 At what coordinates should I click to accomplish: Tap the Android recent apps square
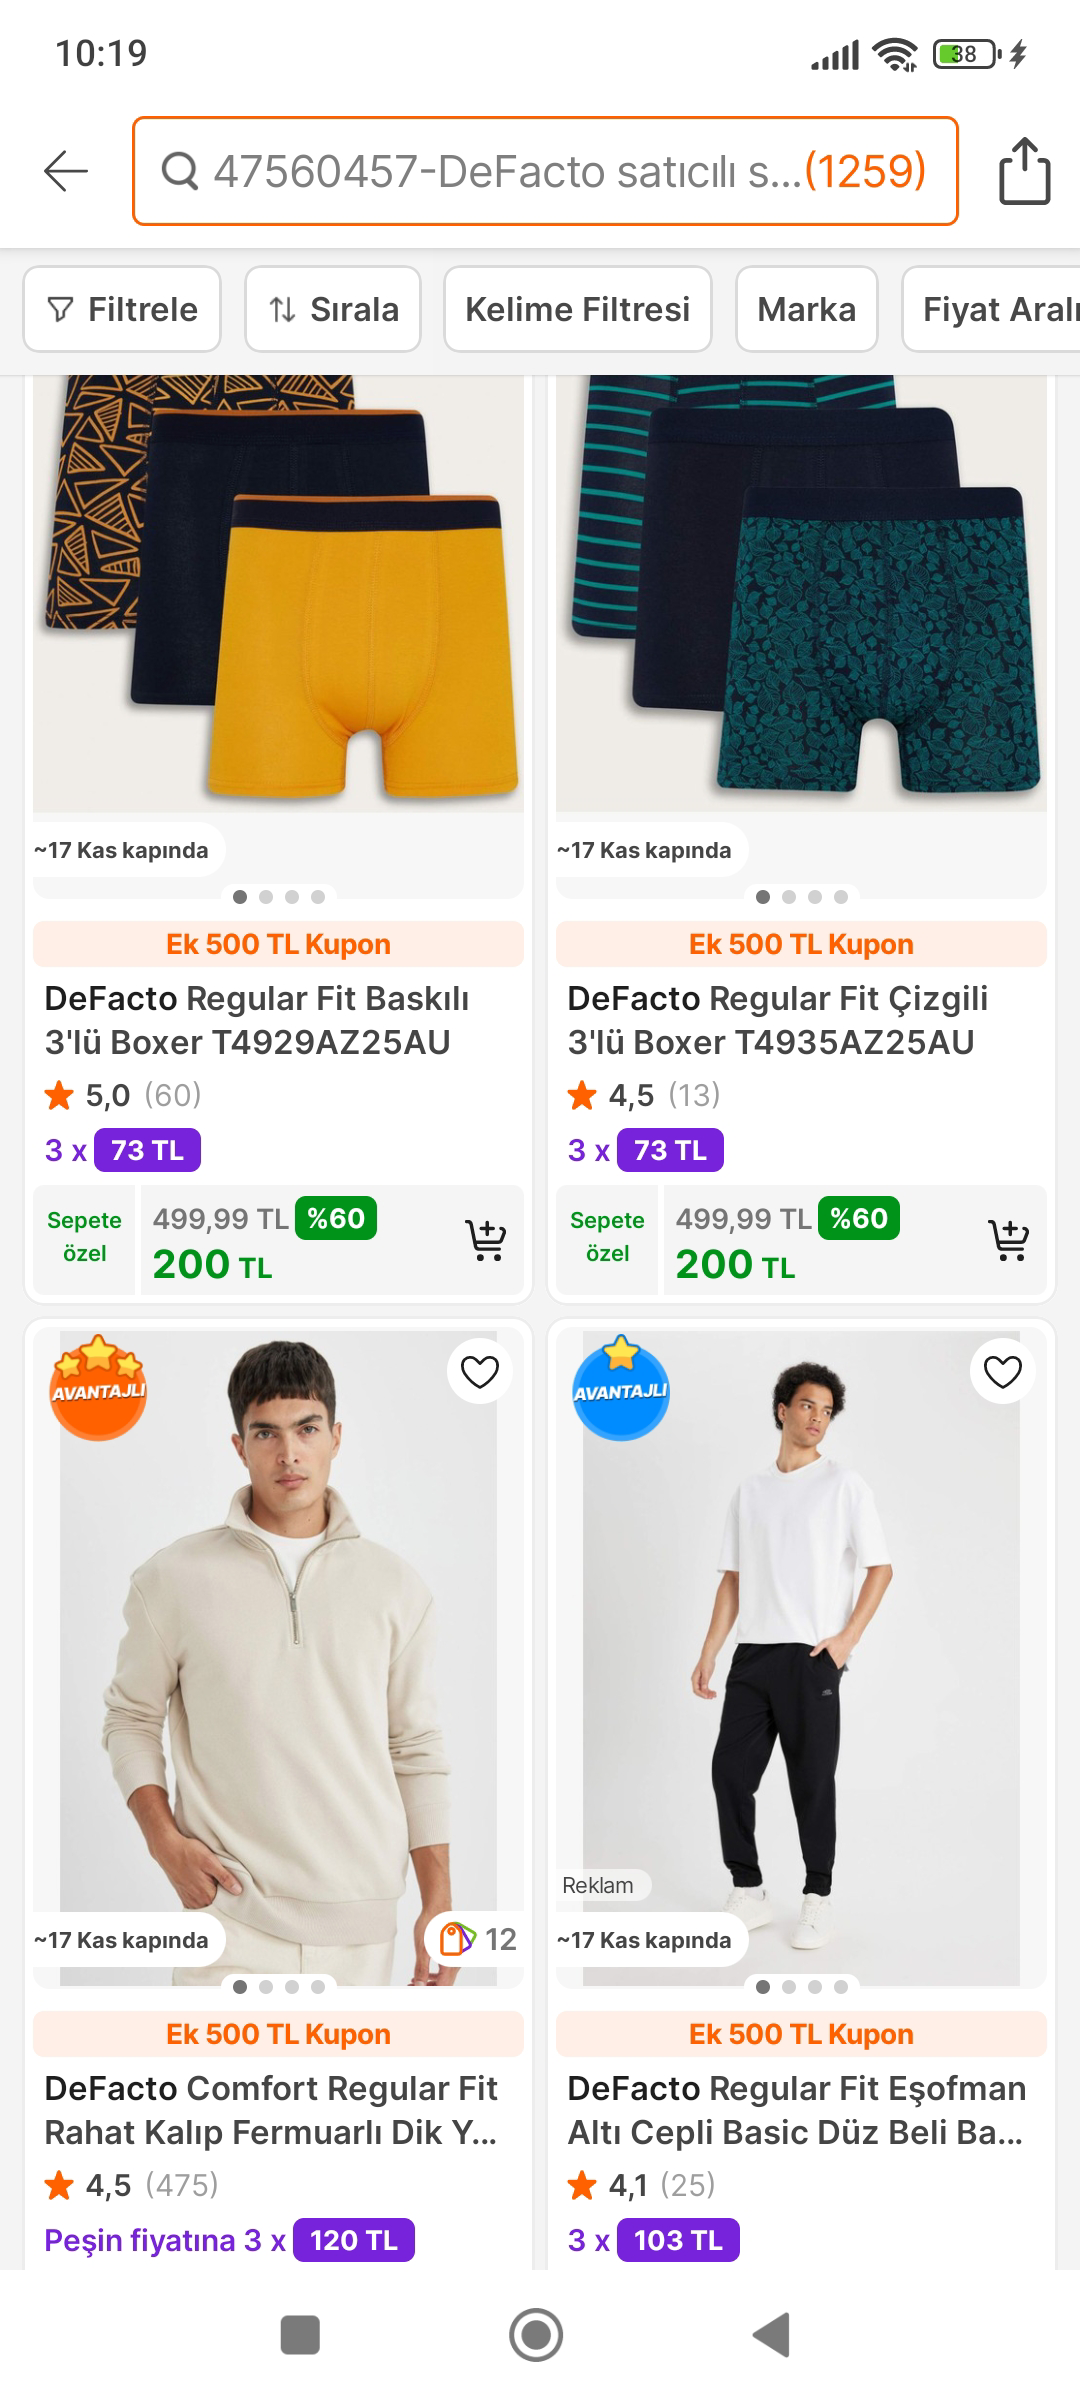tap(300, 2335)
